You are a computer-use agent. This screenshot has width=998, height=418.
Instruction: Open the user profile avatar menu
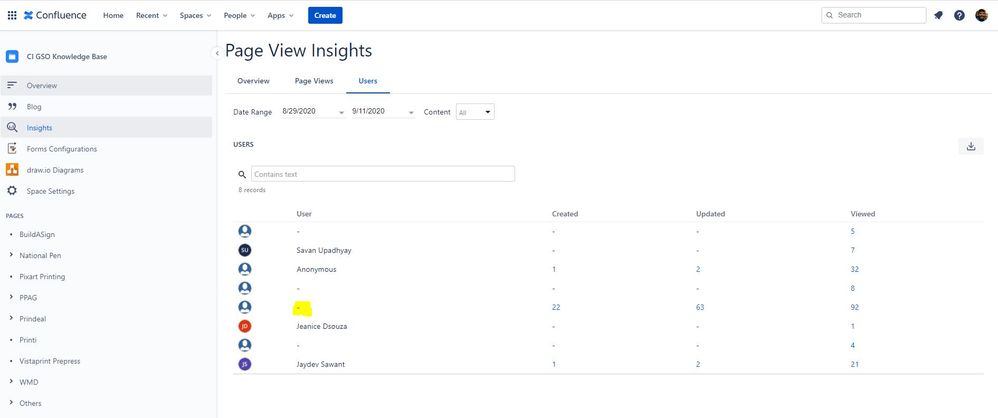pyautogui.click(x=981, y=15)
